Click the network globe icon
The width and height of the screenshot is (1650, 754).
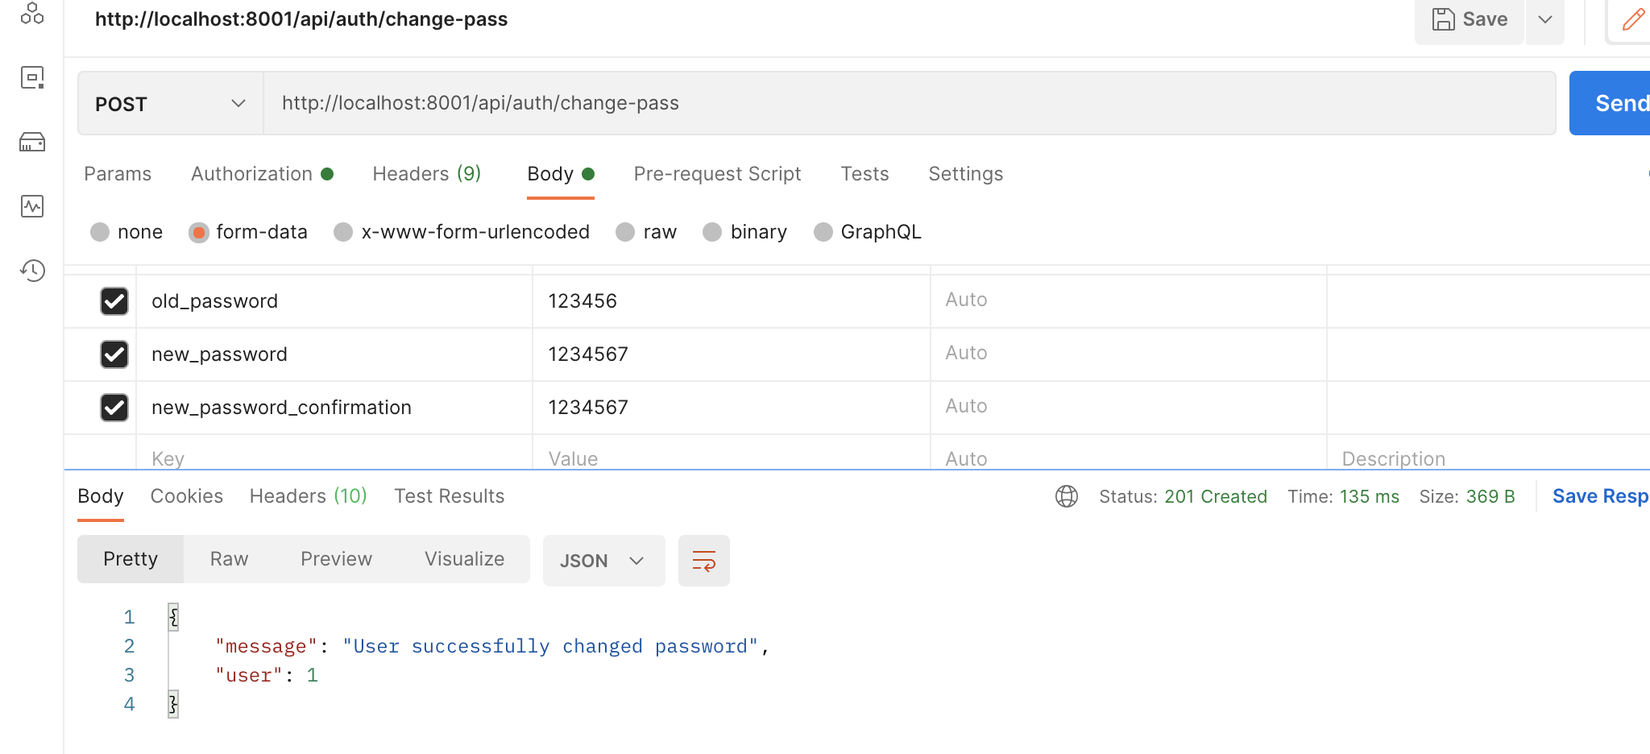click(x=1066, y=497)
